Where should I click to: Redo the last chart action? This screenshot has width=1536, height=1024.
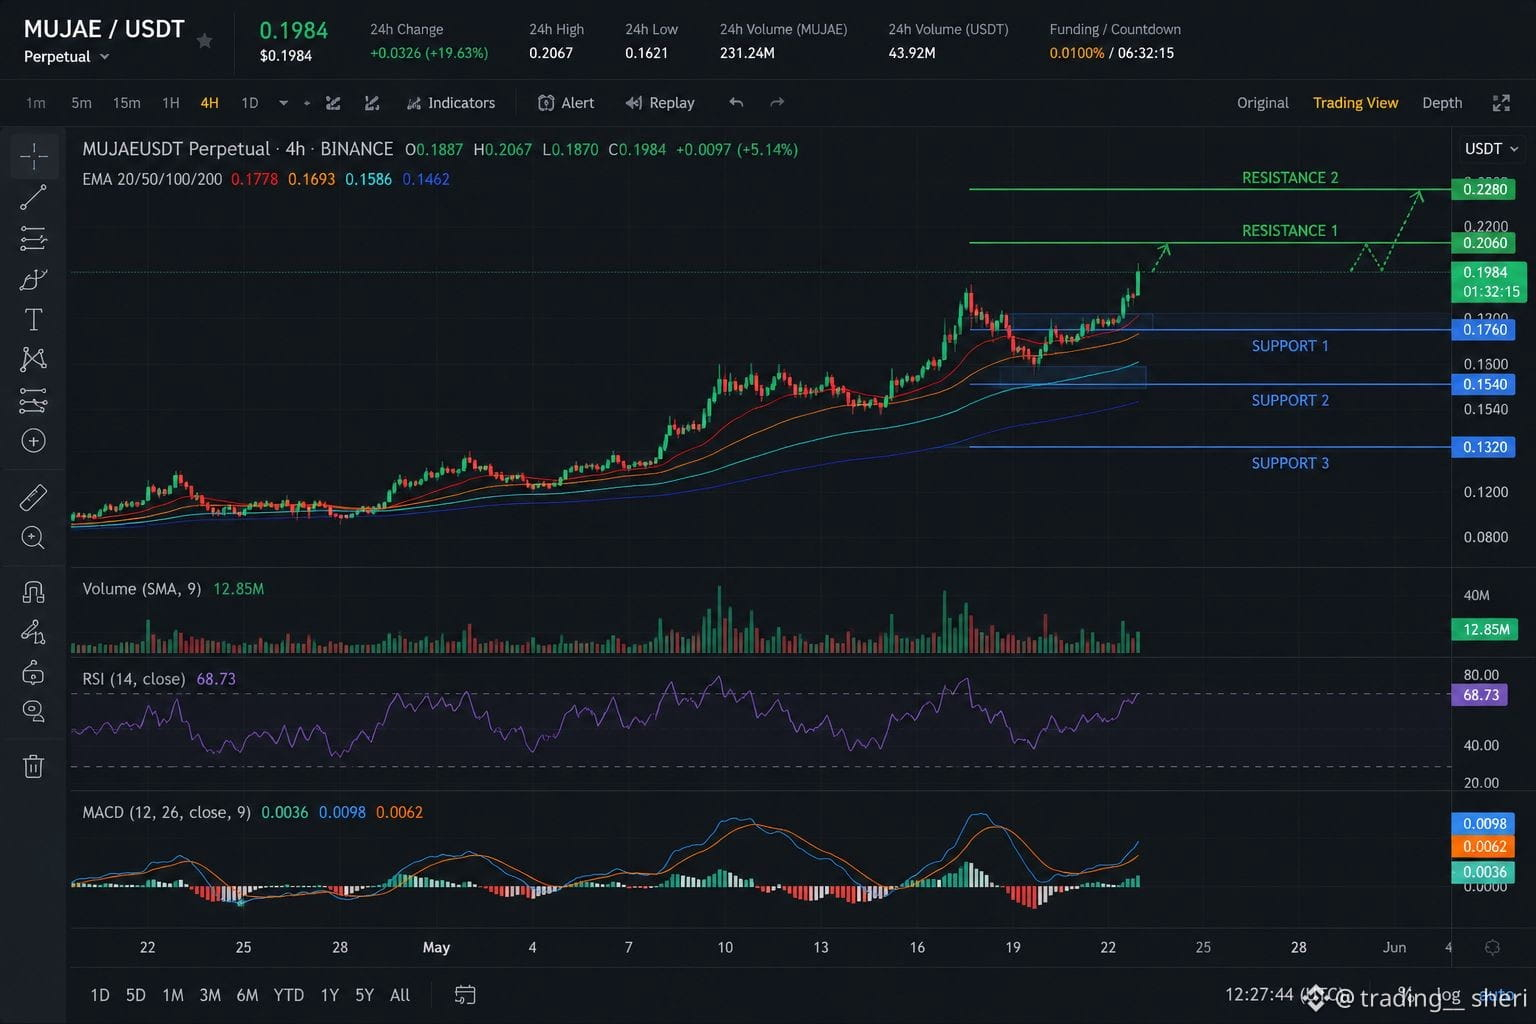[x=777, y=103]
